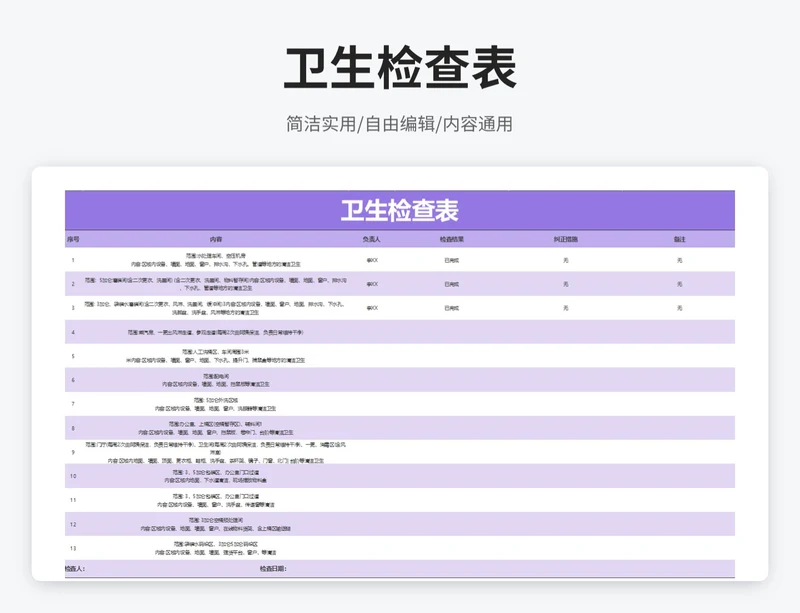Click the subtitle 简洁实用/自由编辑/内容通用

[399, 124]
